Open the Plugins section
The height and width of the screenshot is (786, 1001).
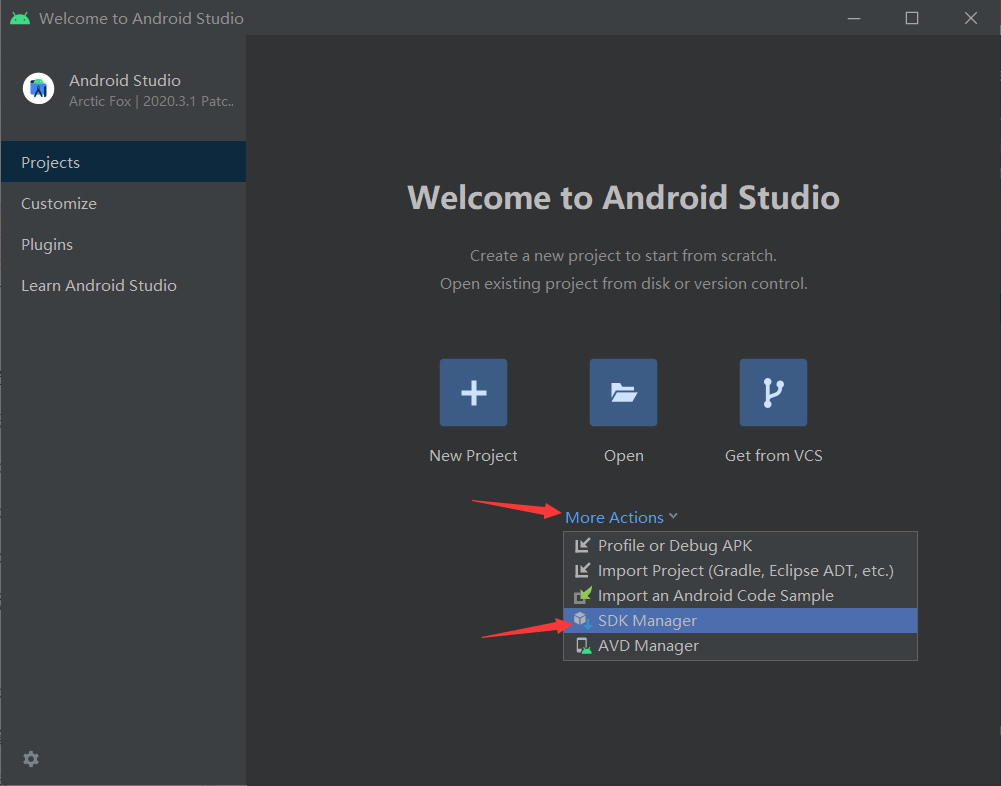click(x=45, y=244)
